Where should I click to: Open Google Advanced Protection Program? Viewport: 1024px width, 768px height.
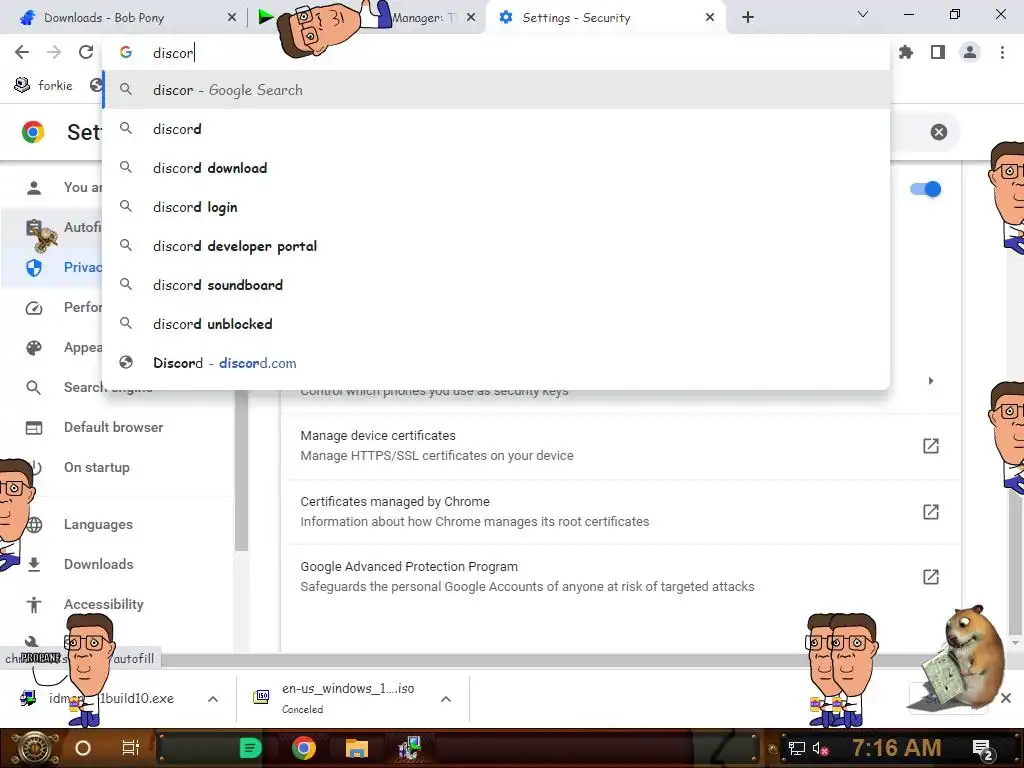point(620,577)
